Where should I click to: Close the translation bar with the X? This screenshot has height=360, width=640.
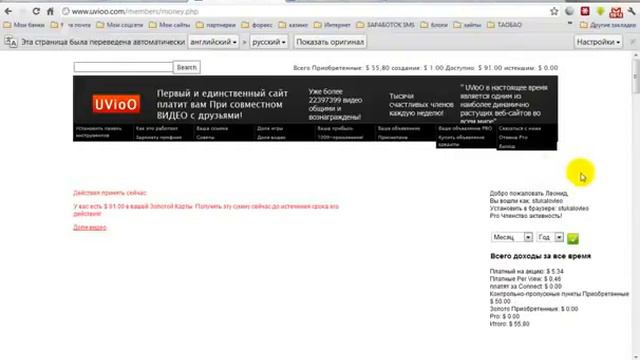[x=633, y=42]
